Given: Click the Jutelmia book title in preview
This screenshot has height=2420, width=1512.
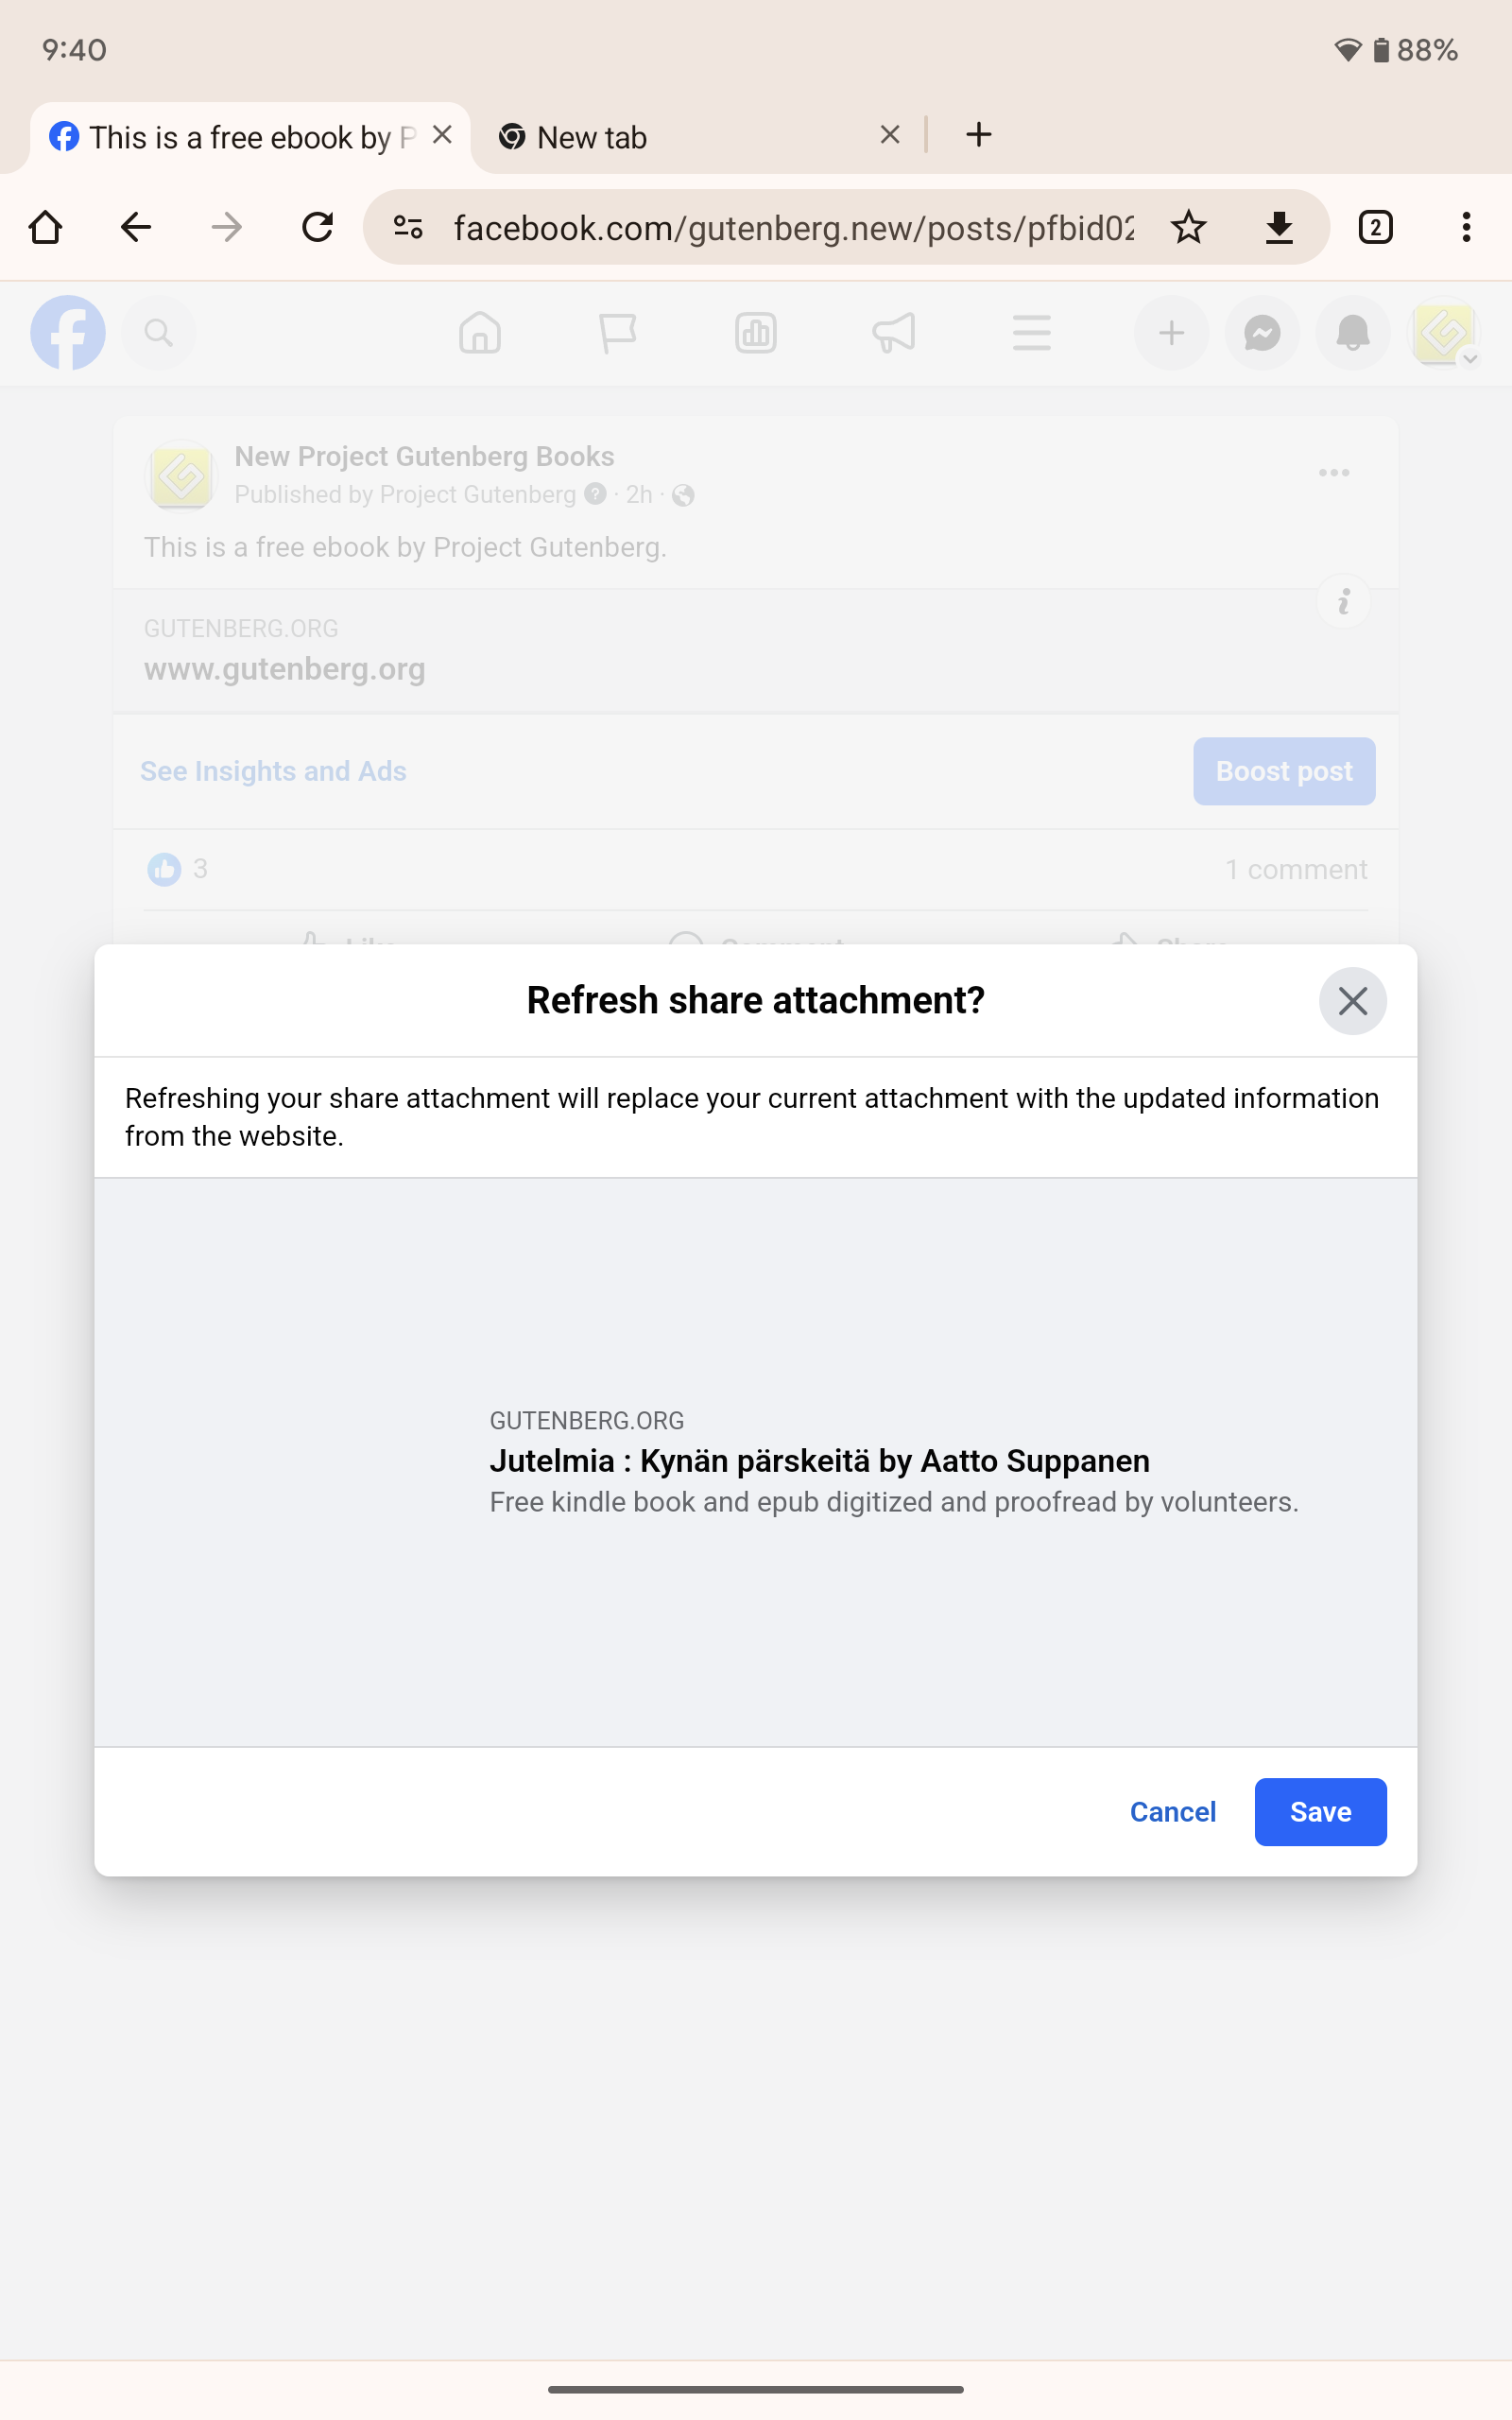Looking at the screenshot, I should point(819,1461).
